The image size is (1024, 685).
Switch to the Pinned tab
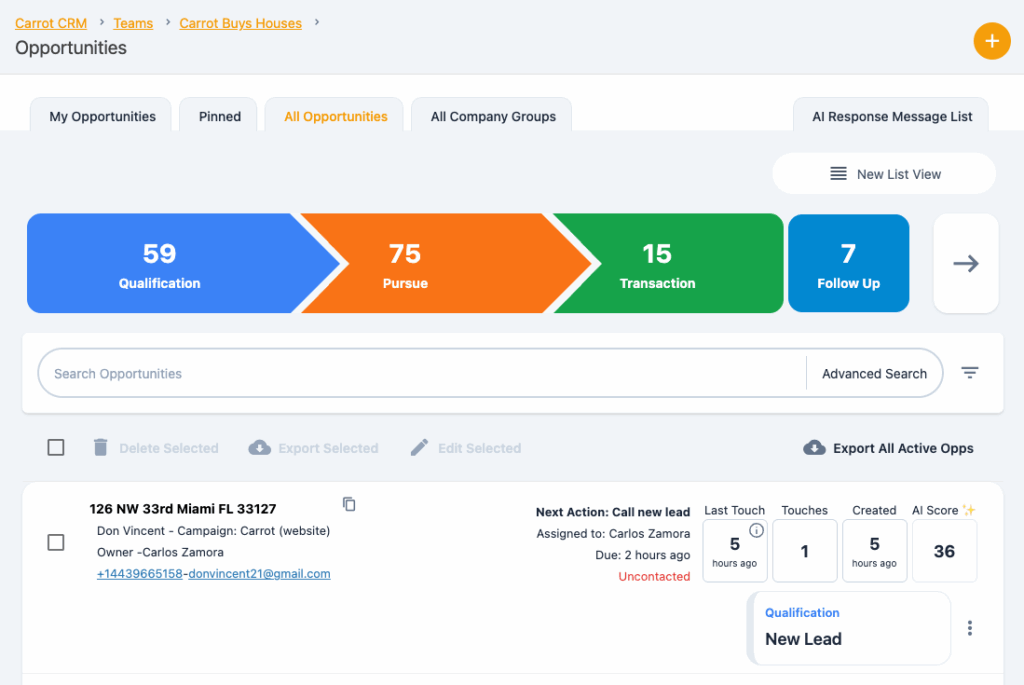coord(218,116)
